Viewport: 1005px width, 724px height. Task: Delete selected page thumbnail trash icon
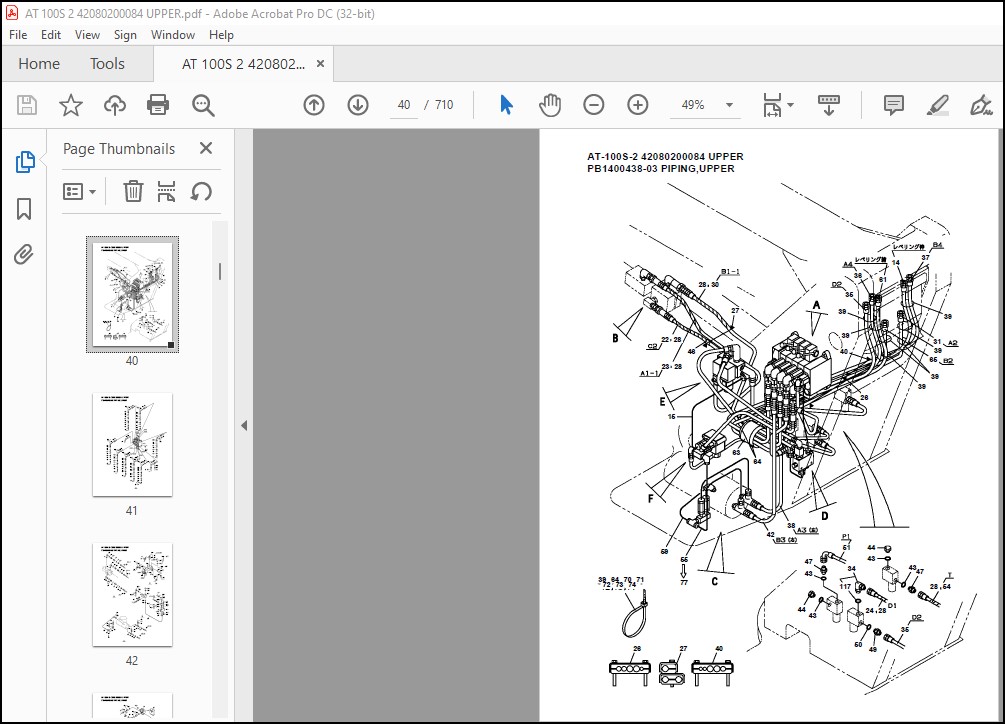pos(133,191)
